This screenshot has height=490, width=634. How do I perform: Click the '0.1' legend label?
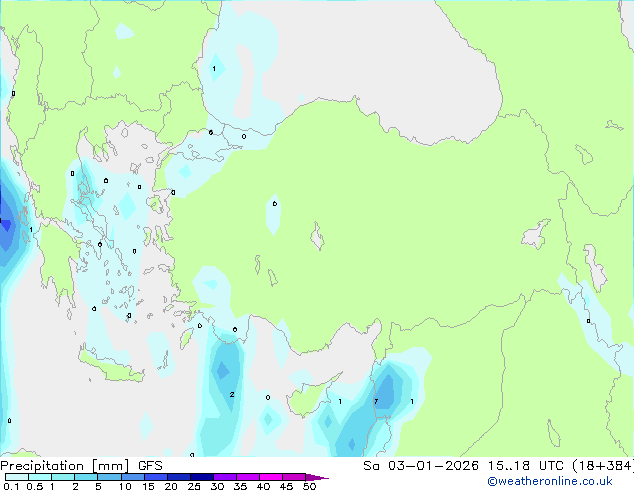(11, 486)
